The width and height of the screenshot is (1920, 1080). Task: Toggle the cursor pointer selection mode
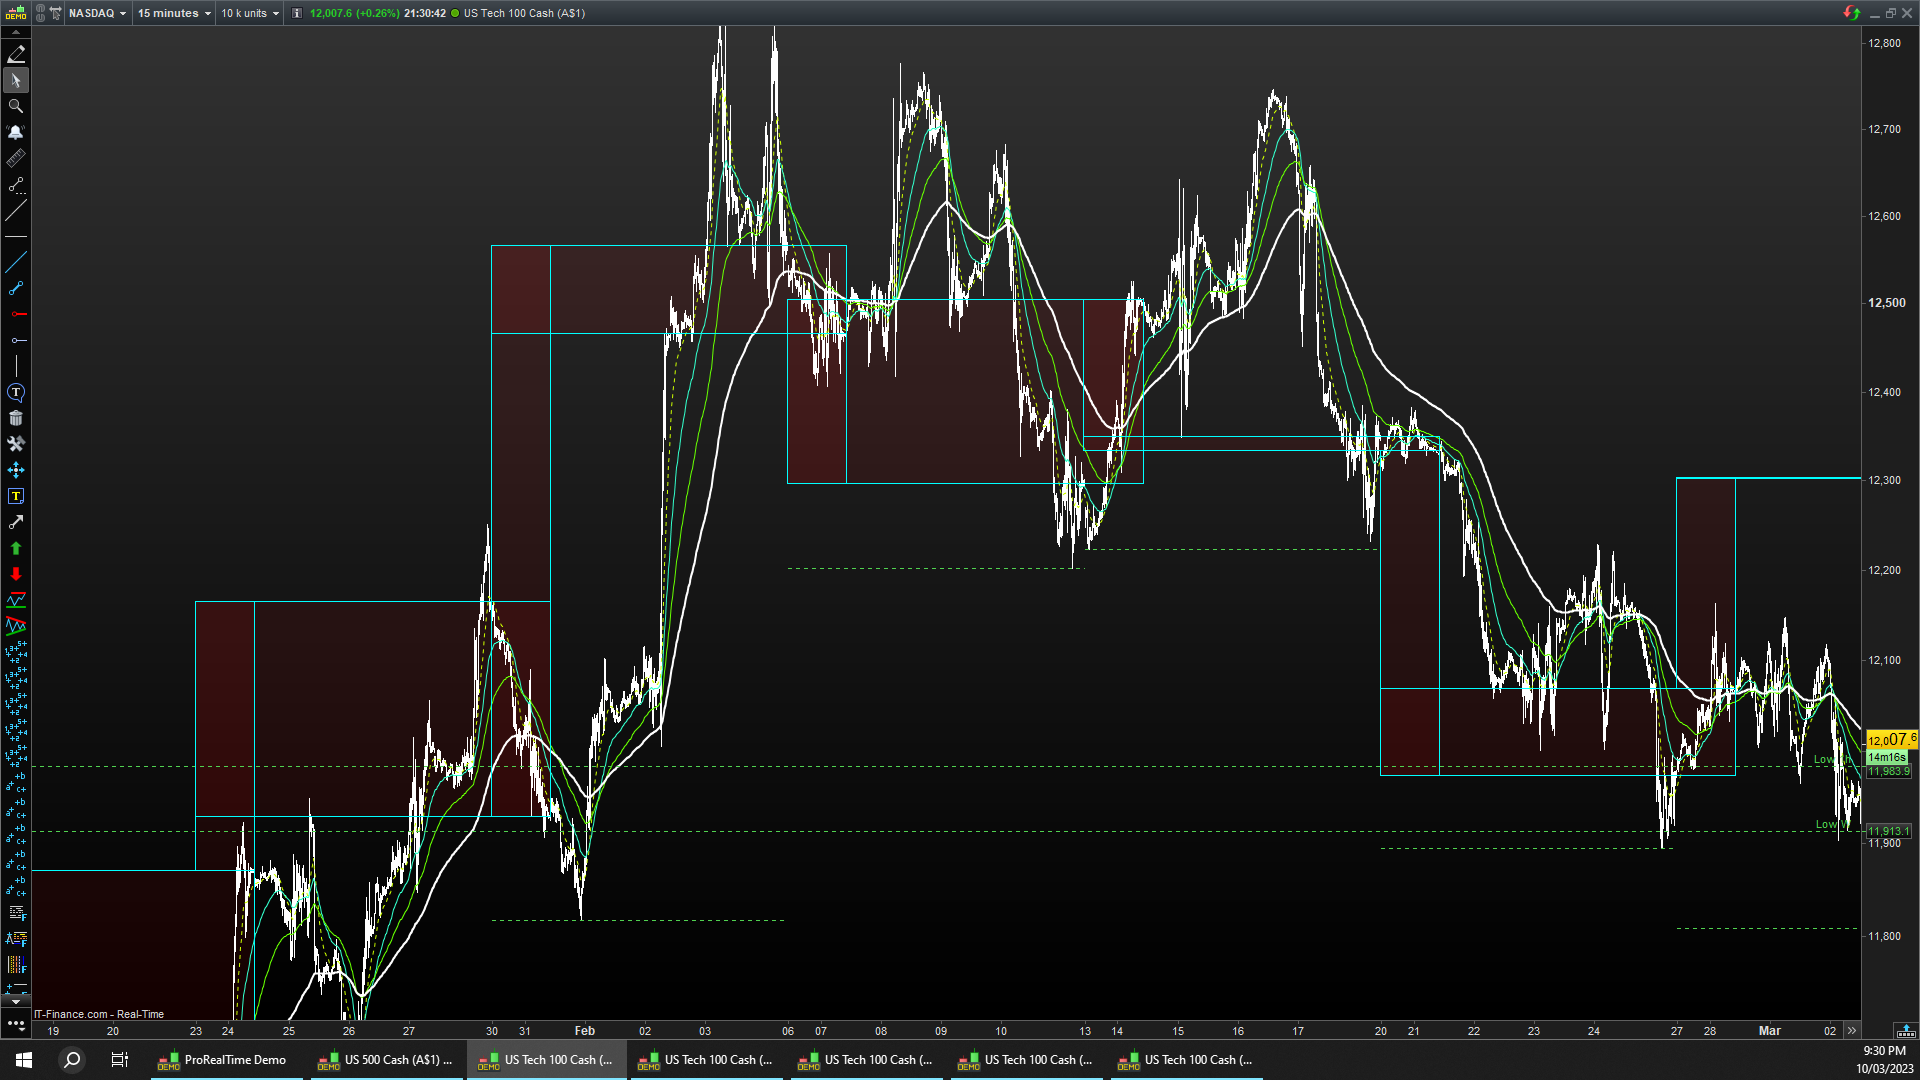click(16, 80)
